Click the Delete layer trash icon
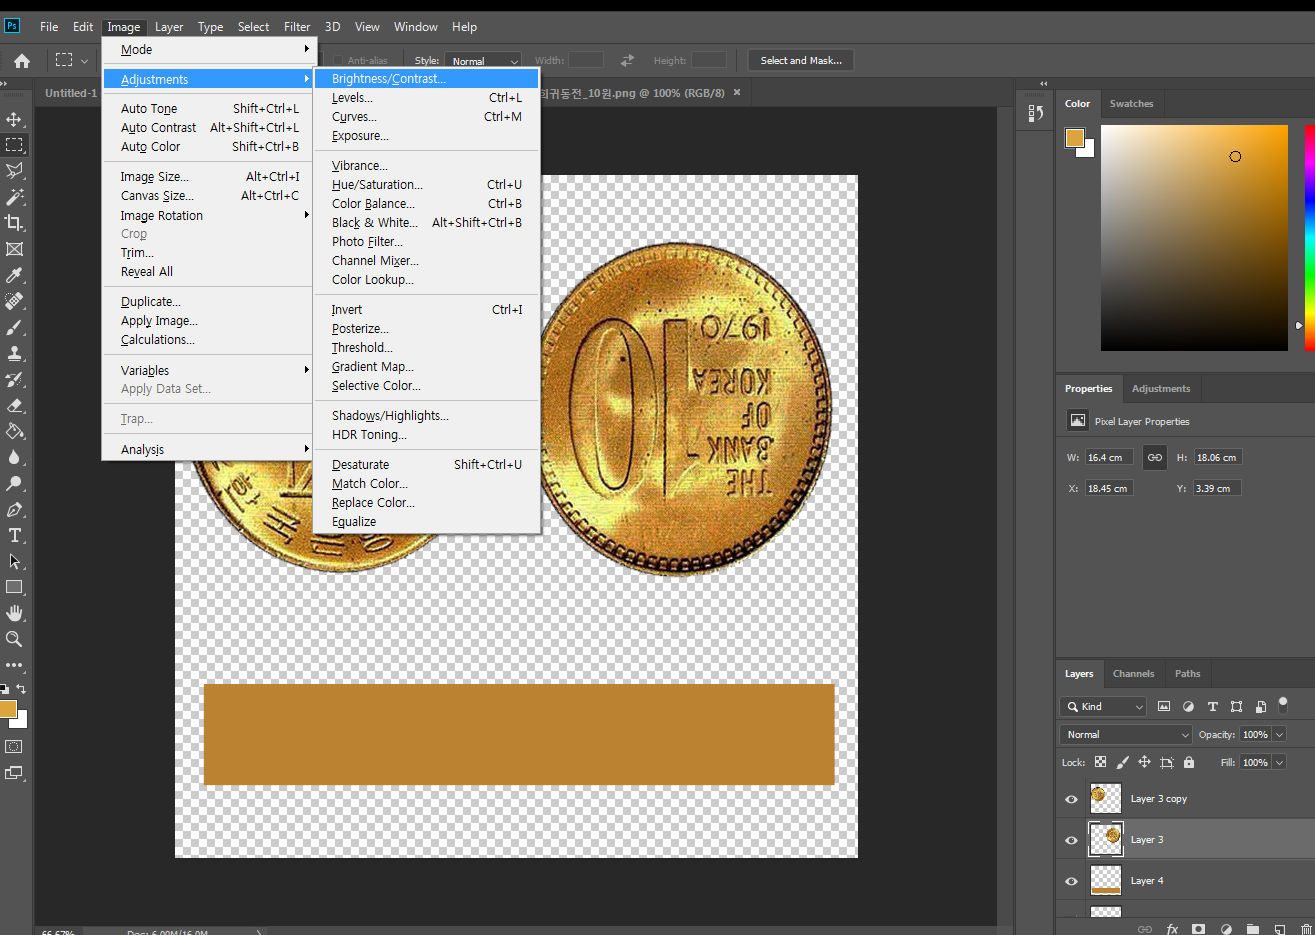 point(1305,929)
